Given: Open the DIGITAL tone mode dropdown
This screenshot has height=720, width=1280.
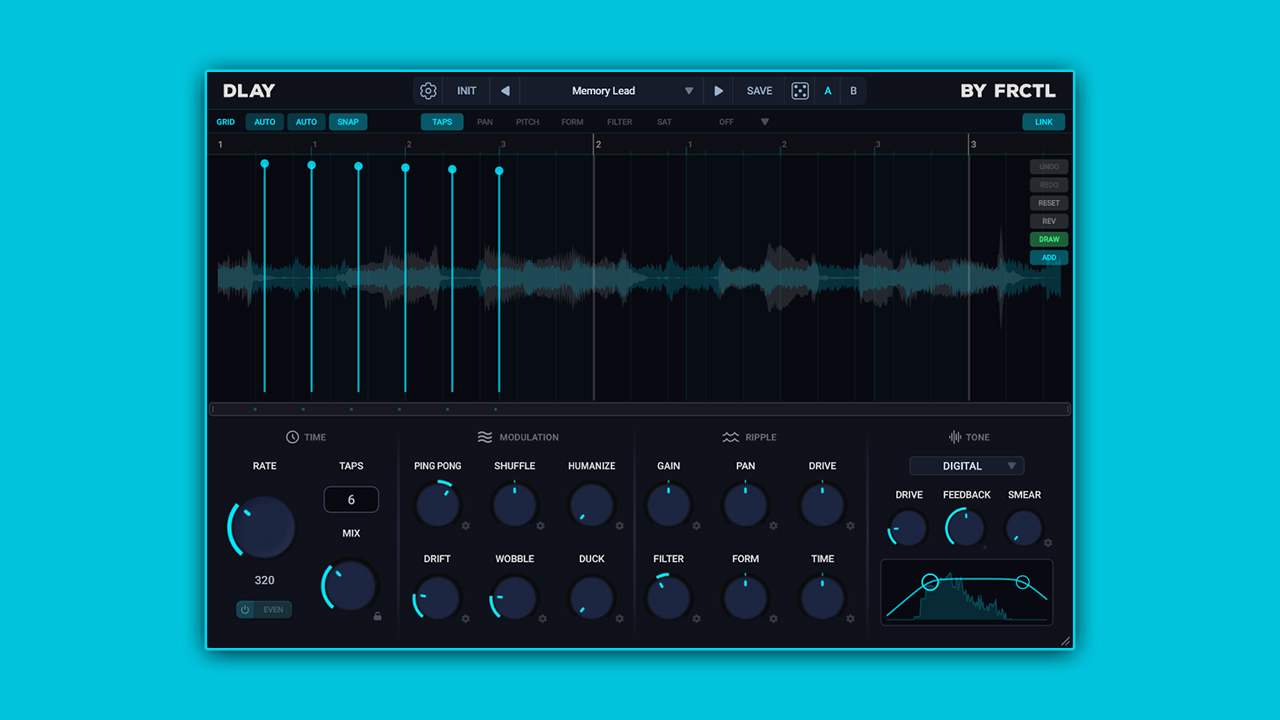Looking at the screenshot, I should coord(967,466).
